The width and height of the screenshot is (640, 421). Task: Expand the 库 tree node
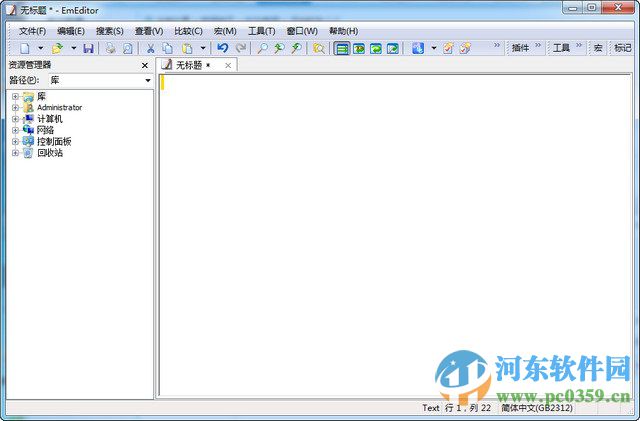click(x=15, y=97)
